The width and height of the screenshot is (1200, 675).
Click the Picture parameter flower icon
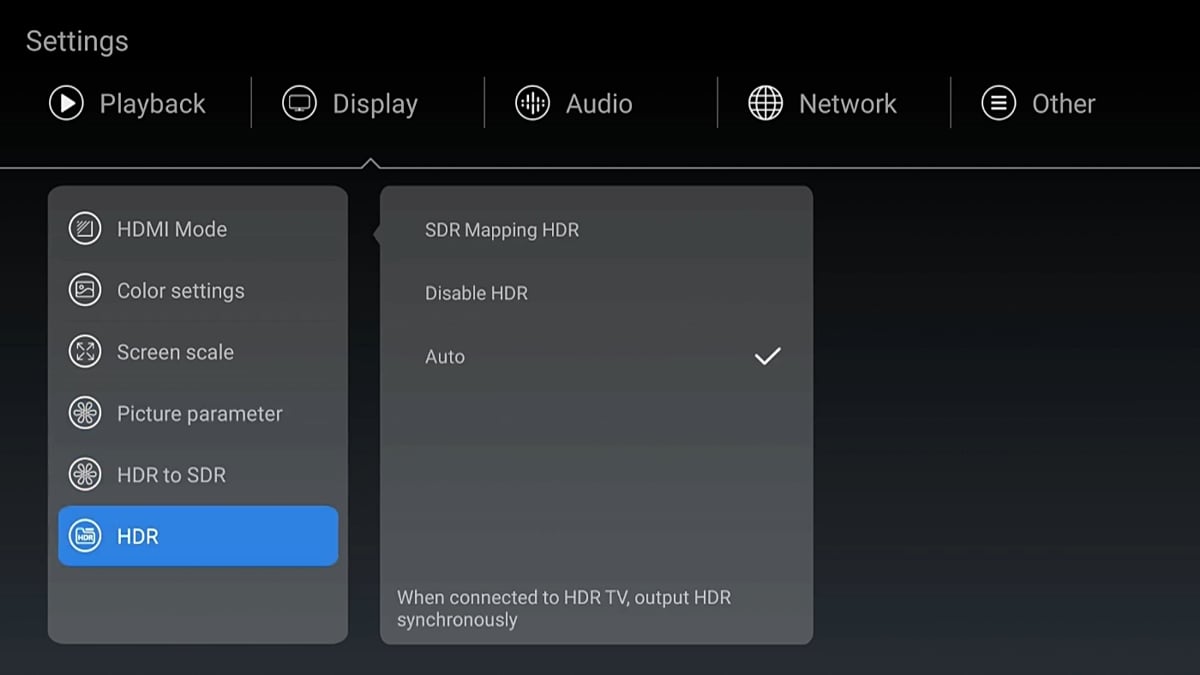click(x=85, y=413)
